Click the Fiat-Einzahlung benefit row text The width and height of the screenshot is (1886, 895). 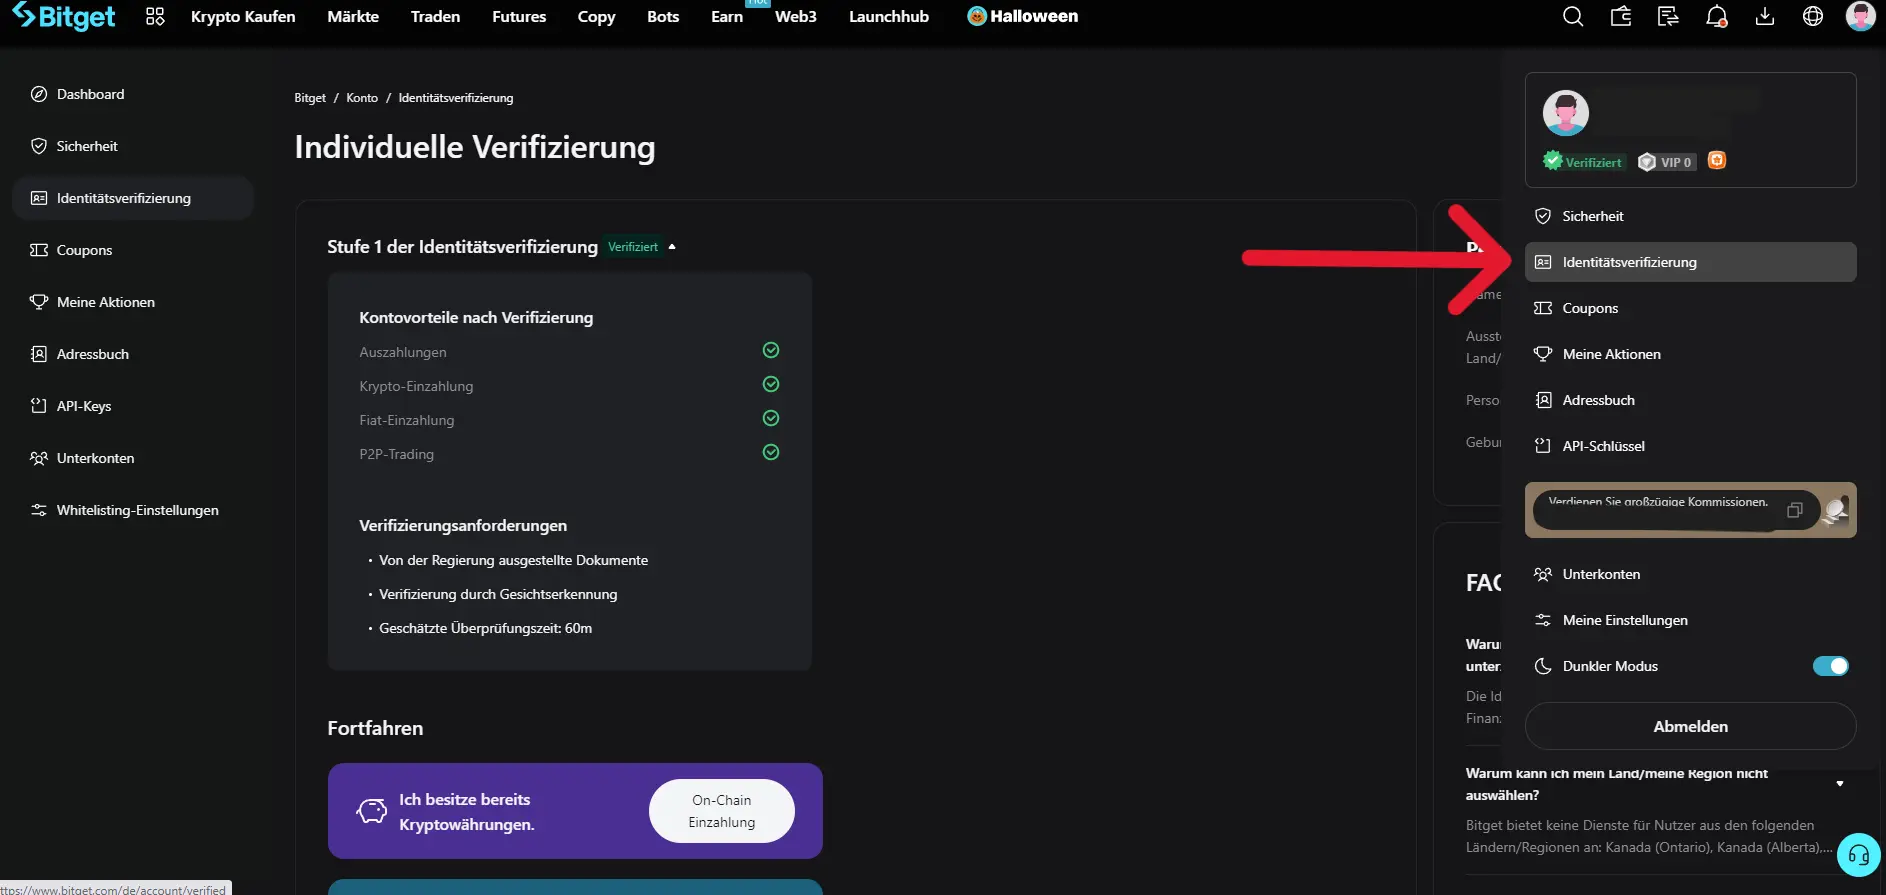(407, 420)
